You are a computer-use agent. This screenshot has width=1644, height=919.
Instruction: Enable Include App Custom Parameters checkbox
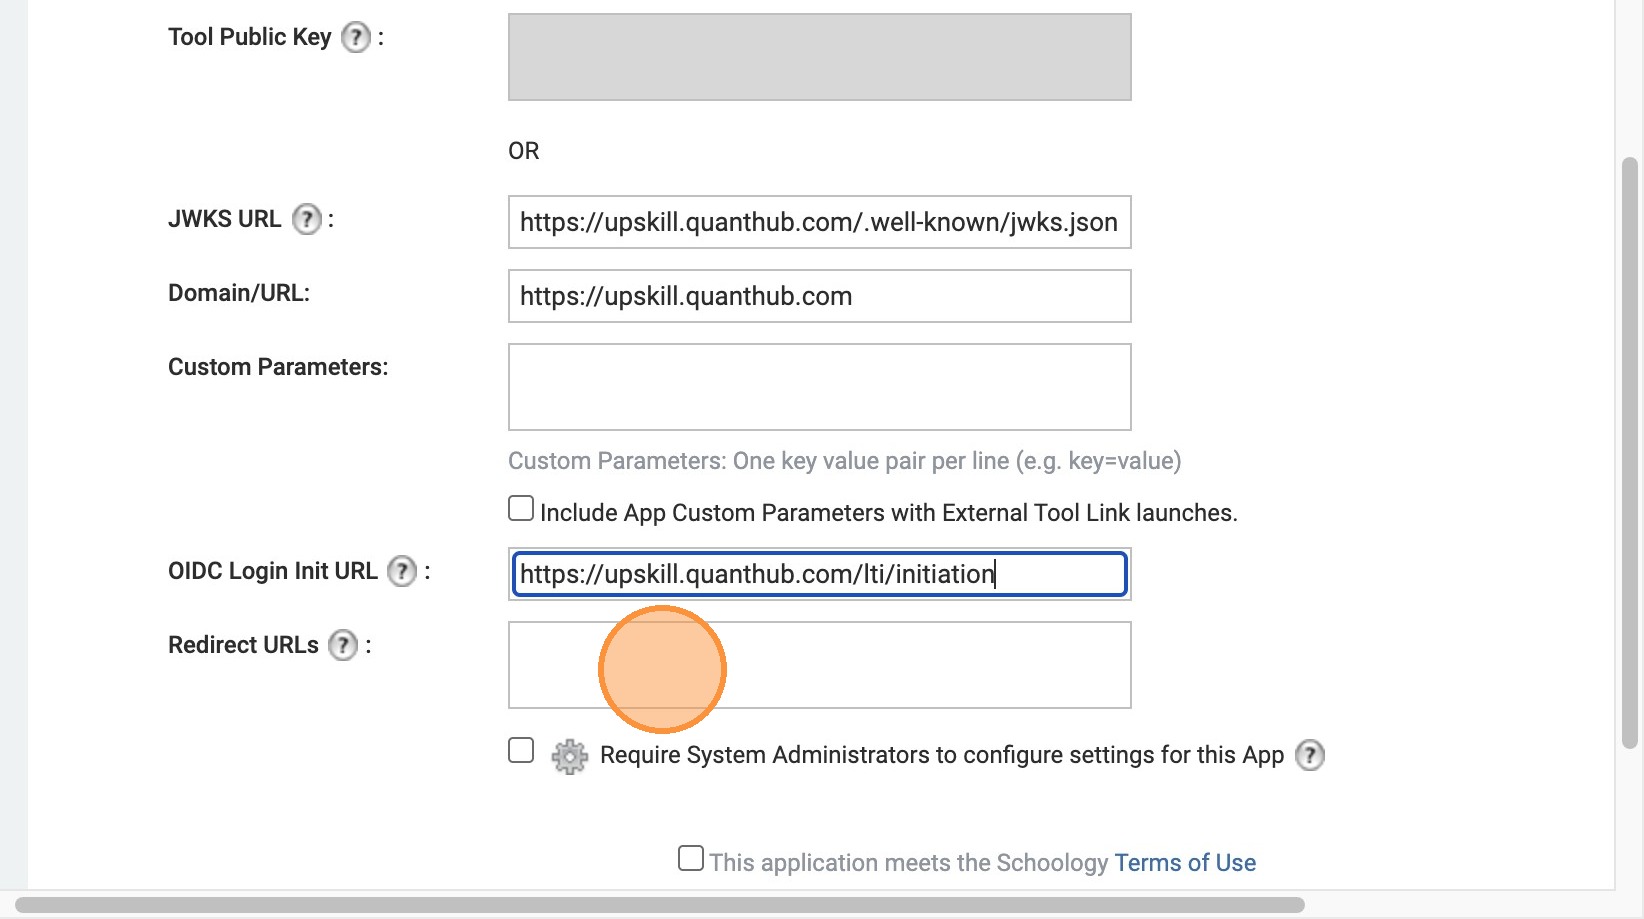[x=521, y=509]
